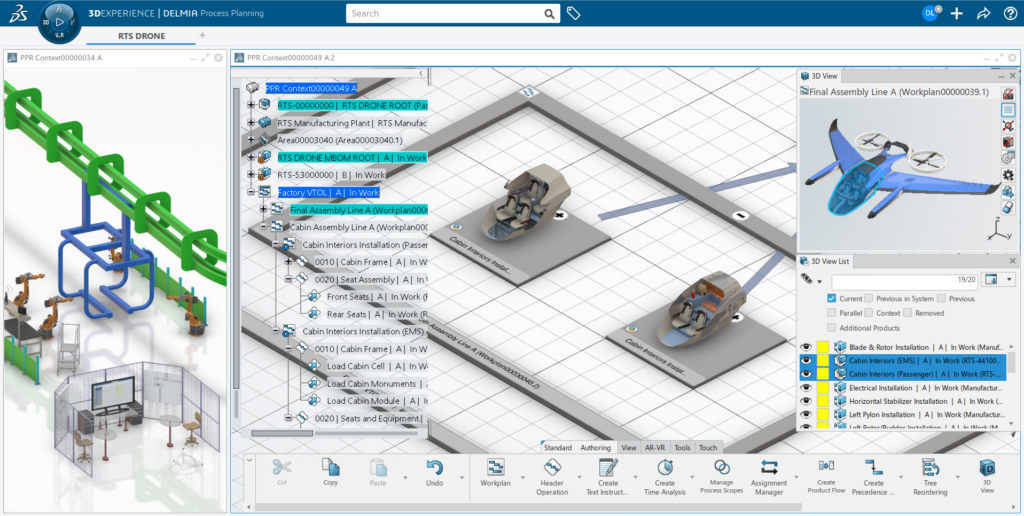Open the Assignment Manager tool
1024x516 pixels.
pos(768,467)
